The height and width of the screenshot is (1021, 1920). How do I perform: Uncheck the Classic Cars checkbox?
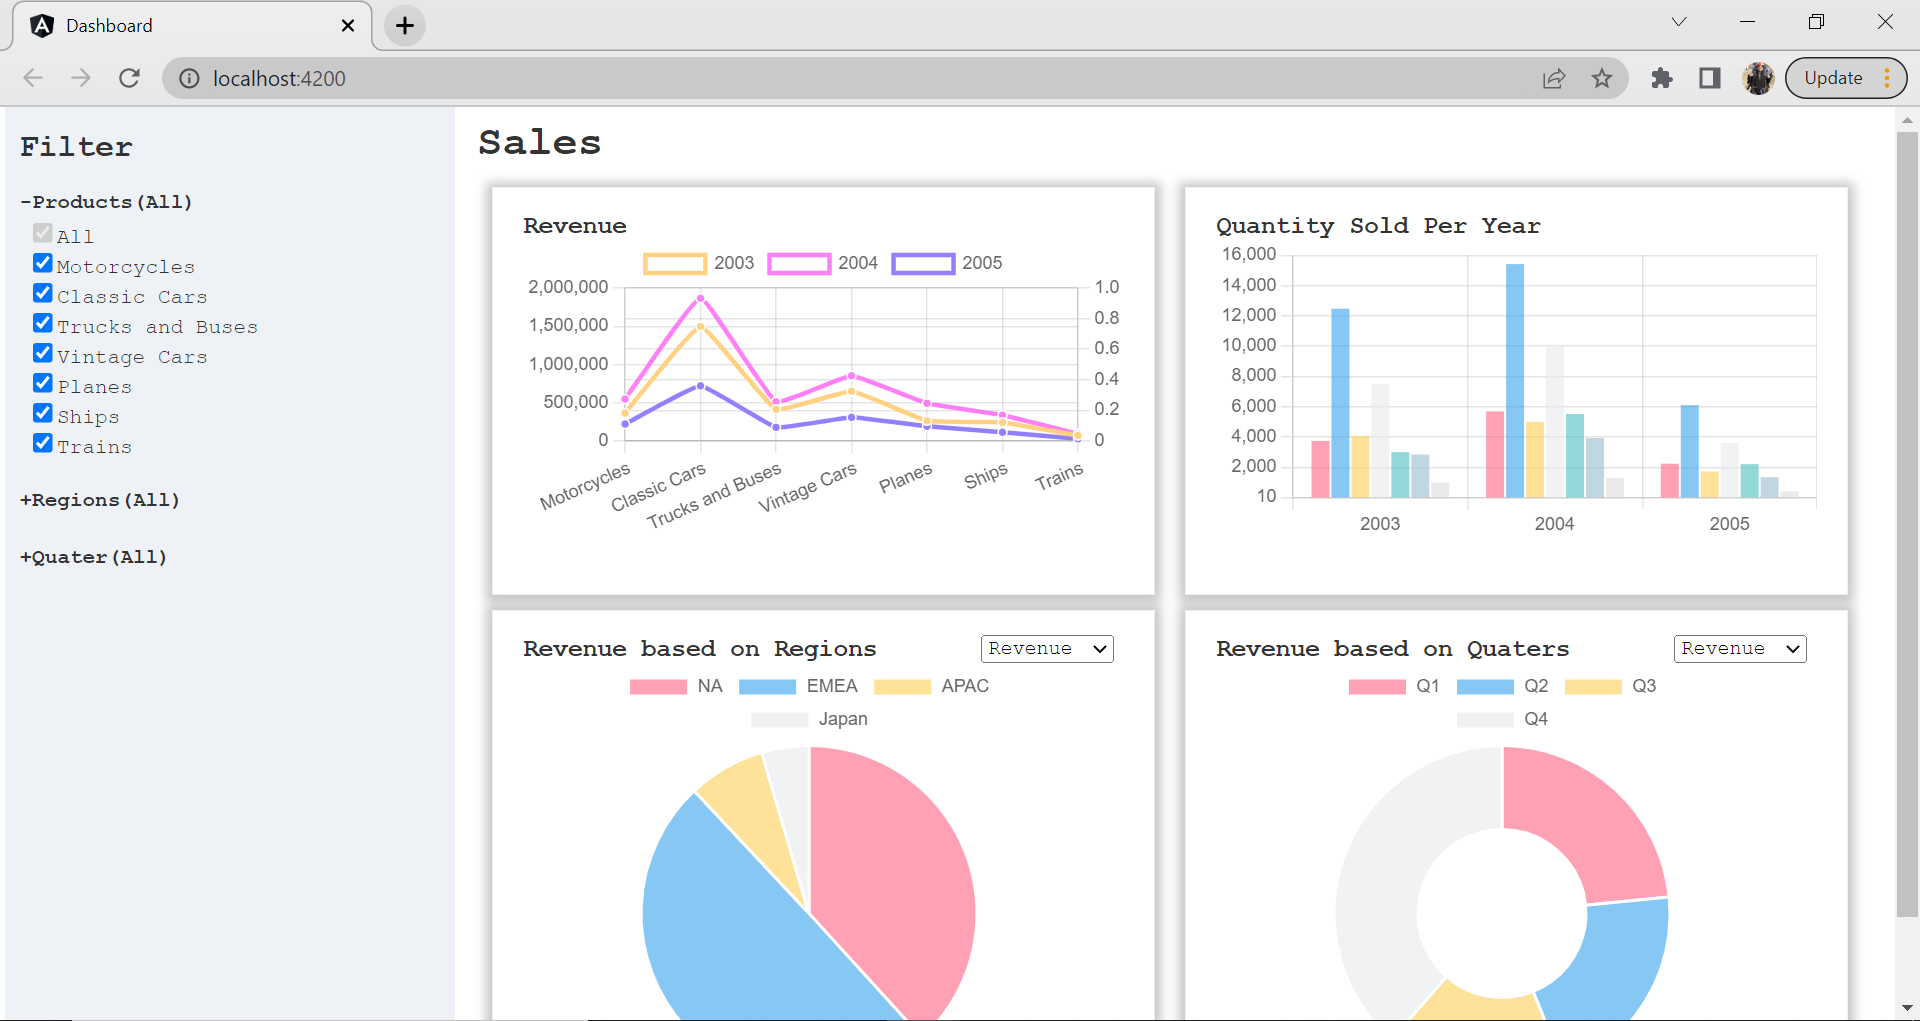42,293
